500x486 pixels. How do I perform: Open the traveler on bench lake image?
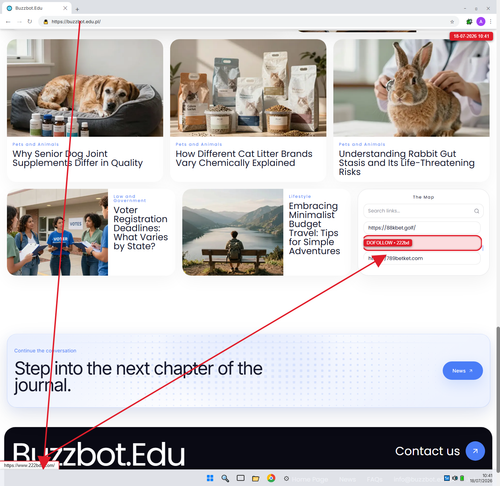233,232
